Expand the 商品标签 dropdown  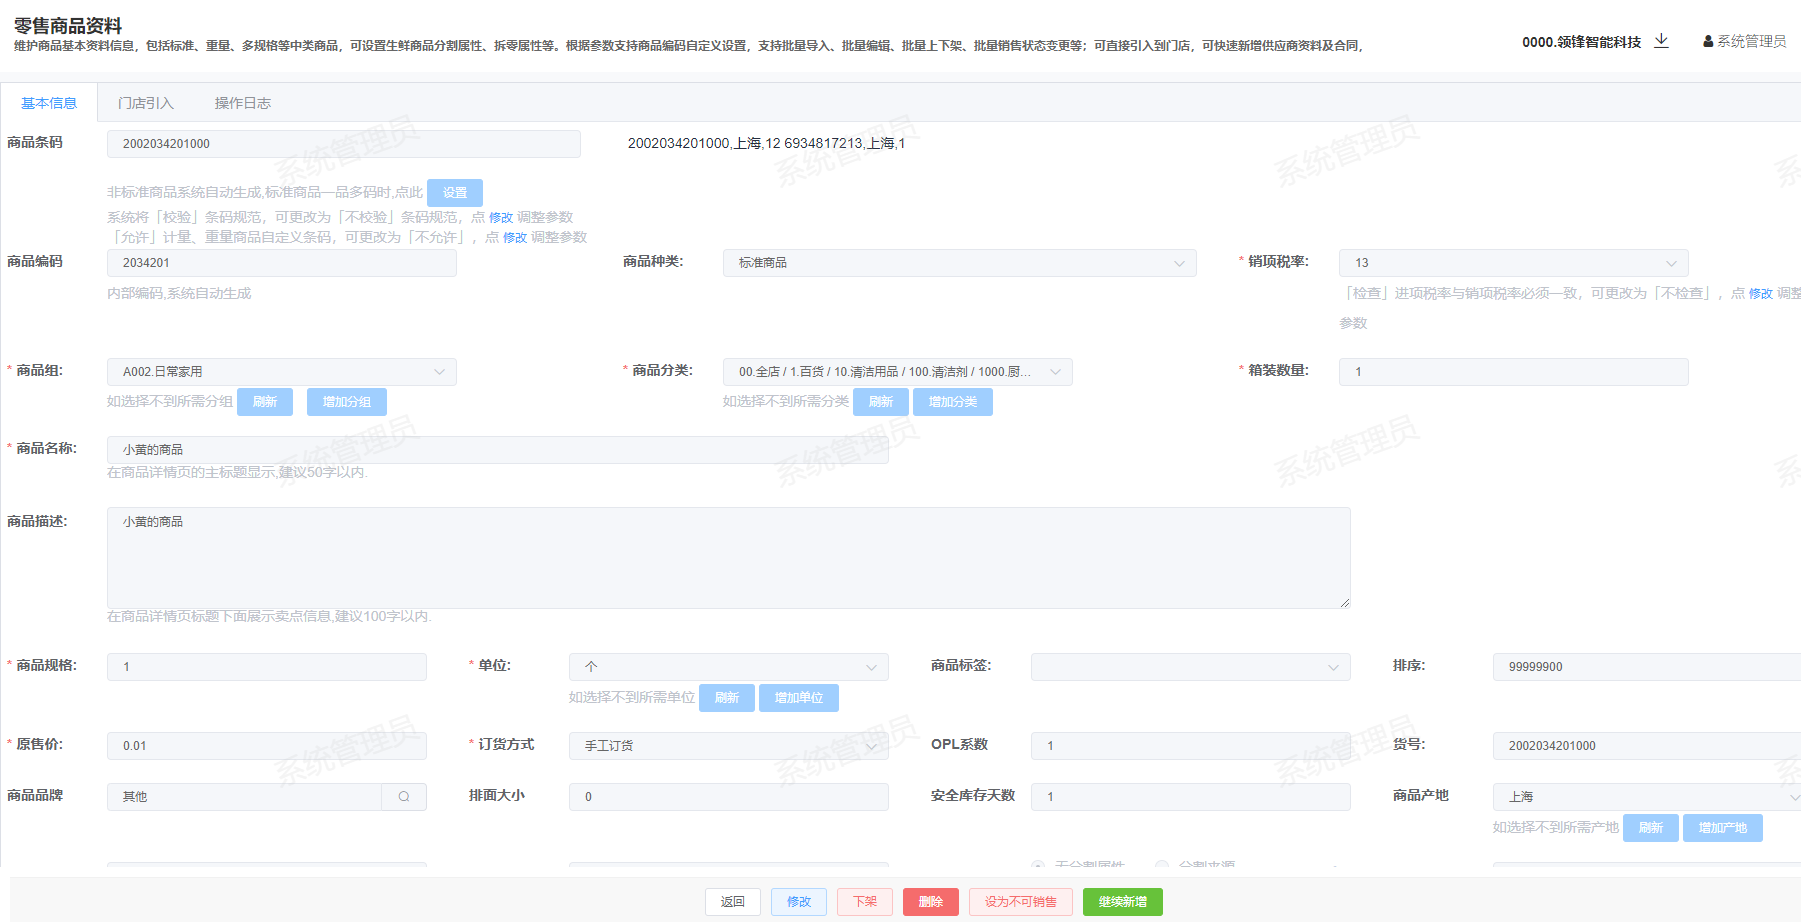1191,667
